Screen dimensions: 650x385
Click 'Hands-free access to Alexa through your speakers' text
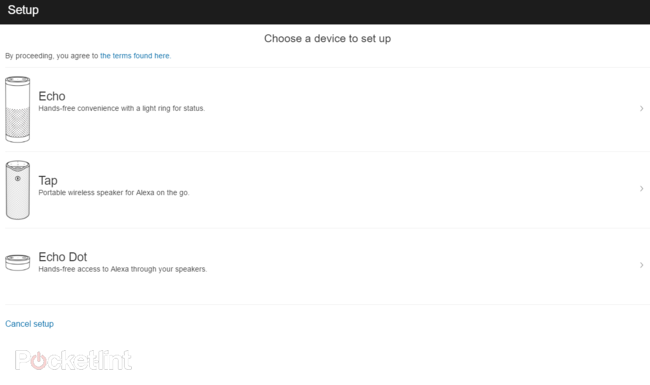click(x=123, y=269)
